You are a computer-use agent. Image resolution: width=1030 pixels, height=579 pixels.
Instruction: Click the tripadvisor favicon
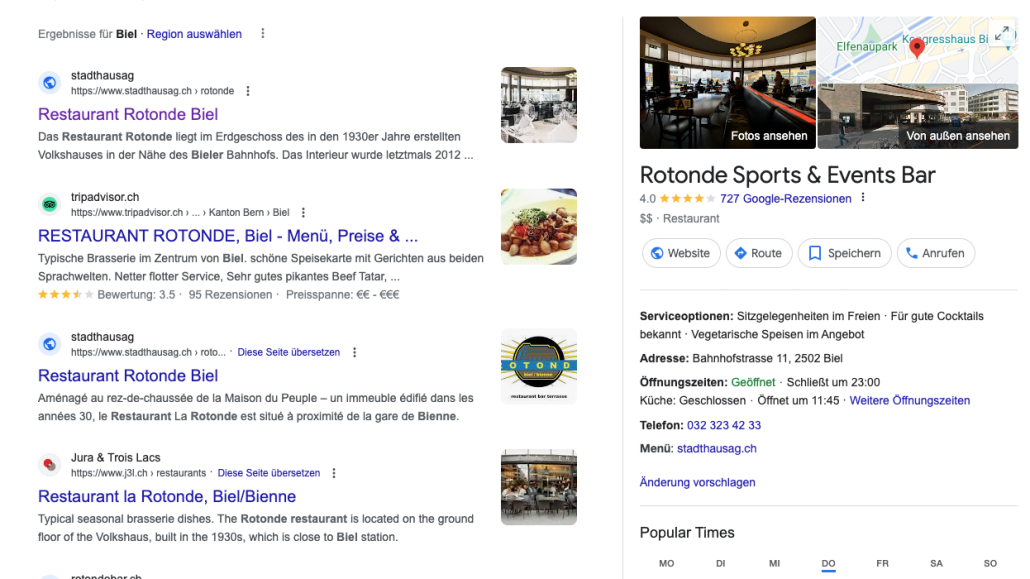(49, 204)
